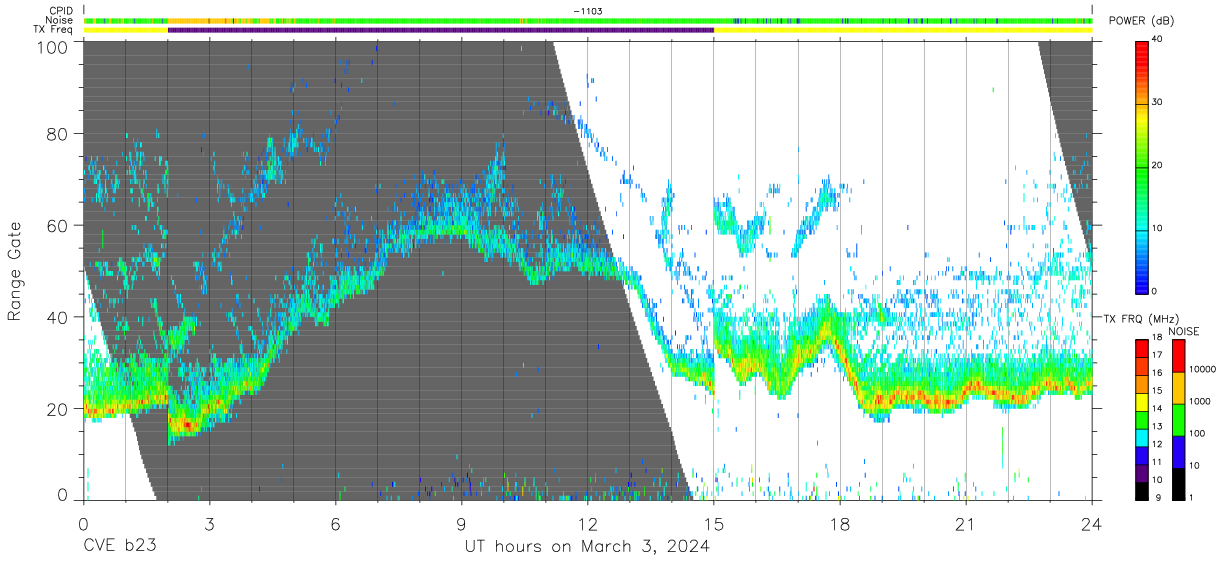Click the 6 tick on the UT hours axis
Screen dimensions: 1228x567
tap(336, 524)
